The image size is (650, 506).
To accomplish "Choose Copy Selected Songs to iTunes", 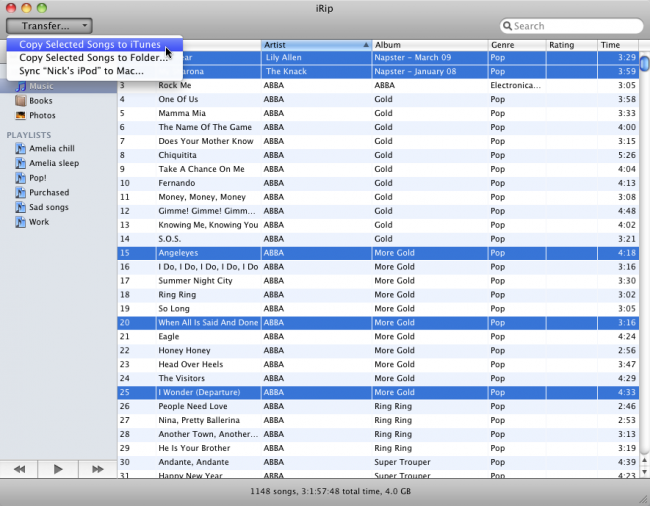I will pyautogui.click(x=95, y=44).
